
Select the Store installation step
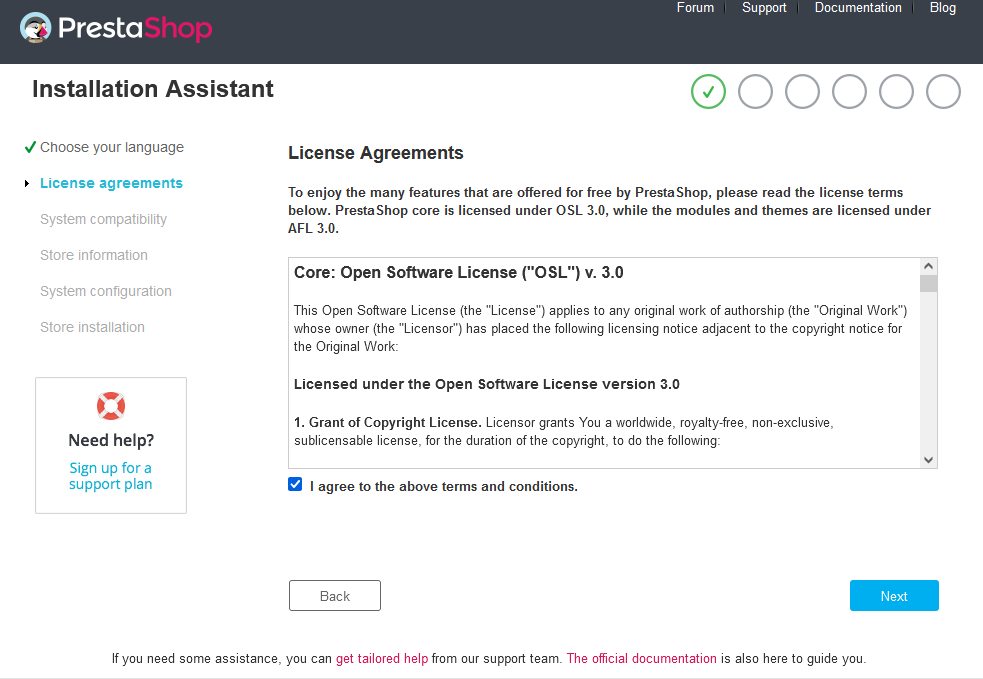coord(92,327)
